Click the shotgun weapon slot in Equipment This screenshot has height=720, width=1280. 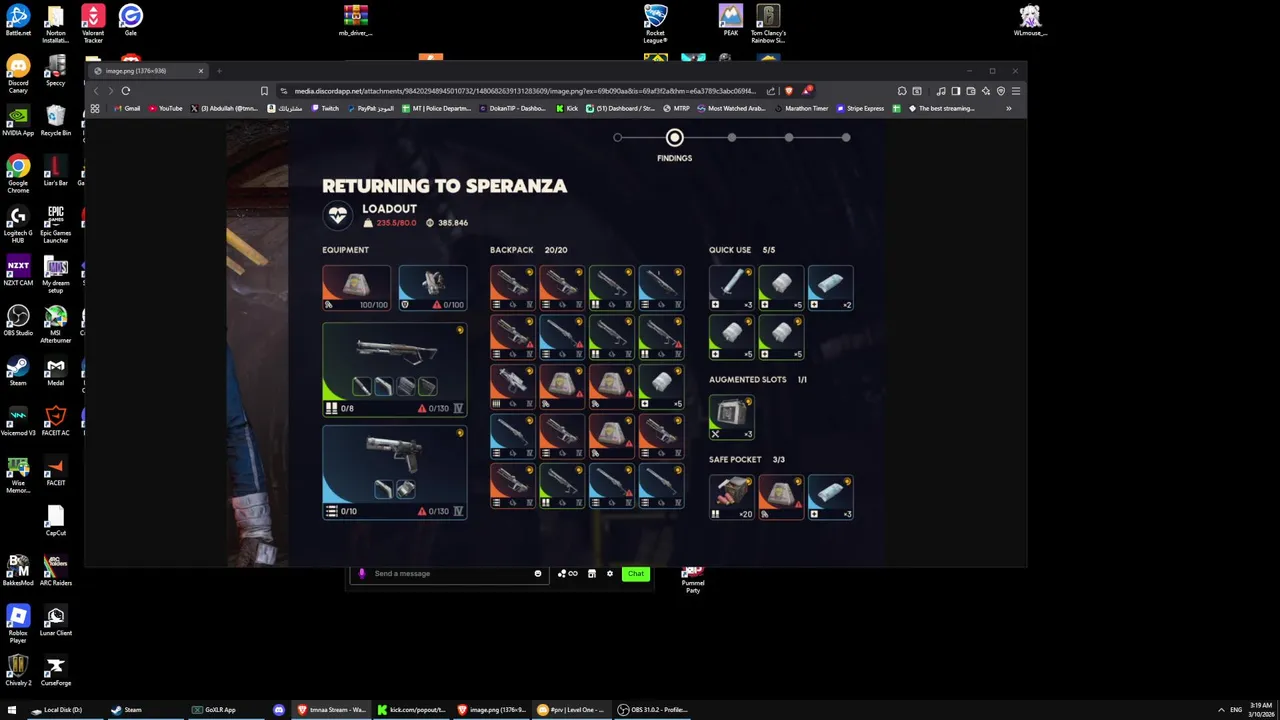point(394,369)
